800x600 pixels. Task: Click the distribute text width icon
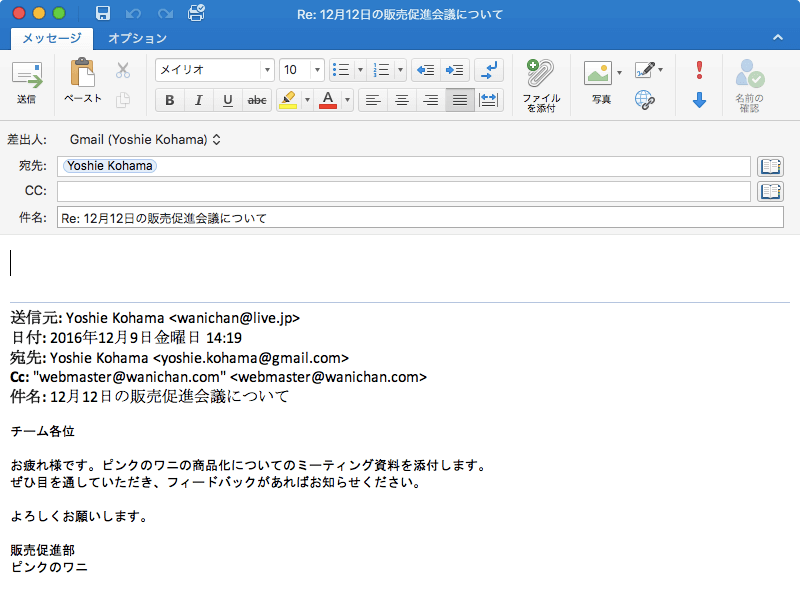click(489, 100)
